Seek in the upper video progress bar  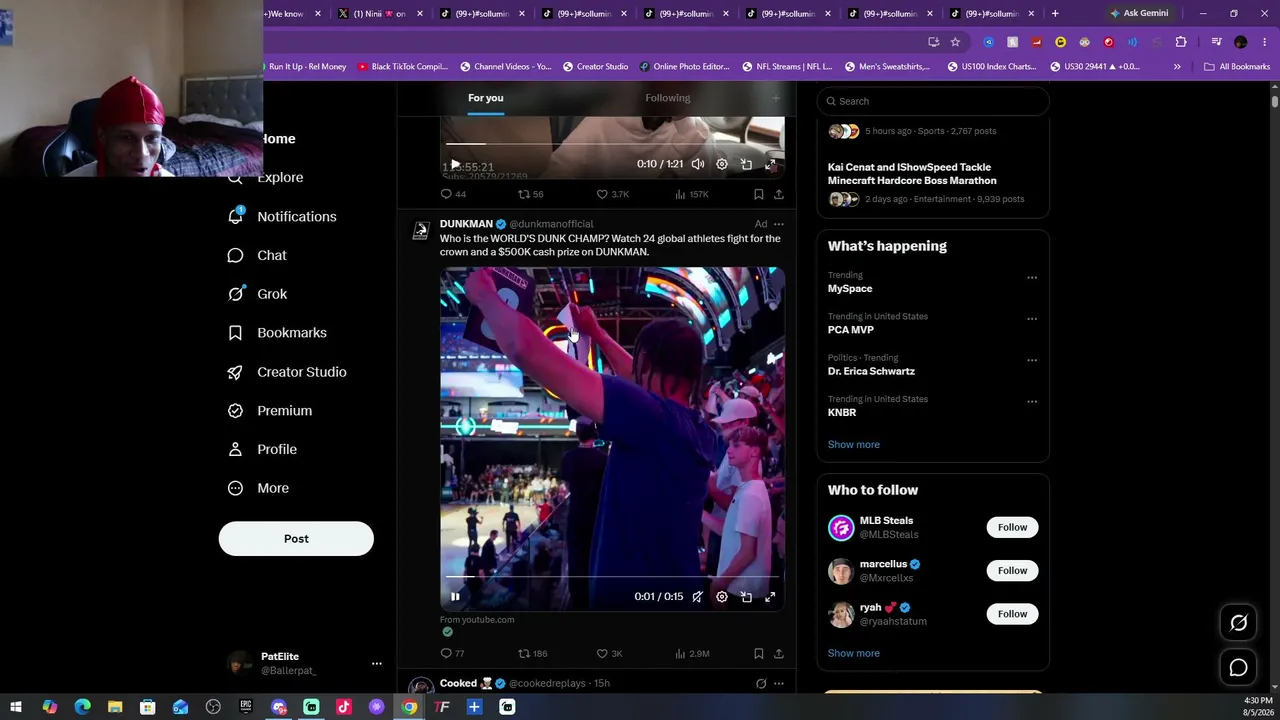coord(612,144)
